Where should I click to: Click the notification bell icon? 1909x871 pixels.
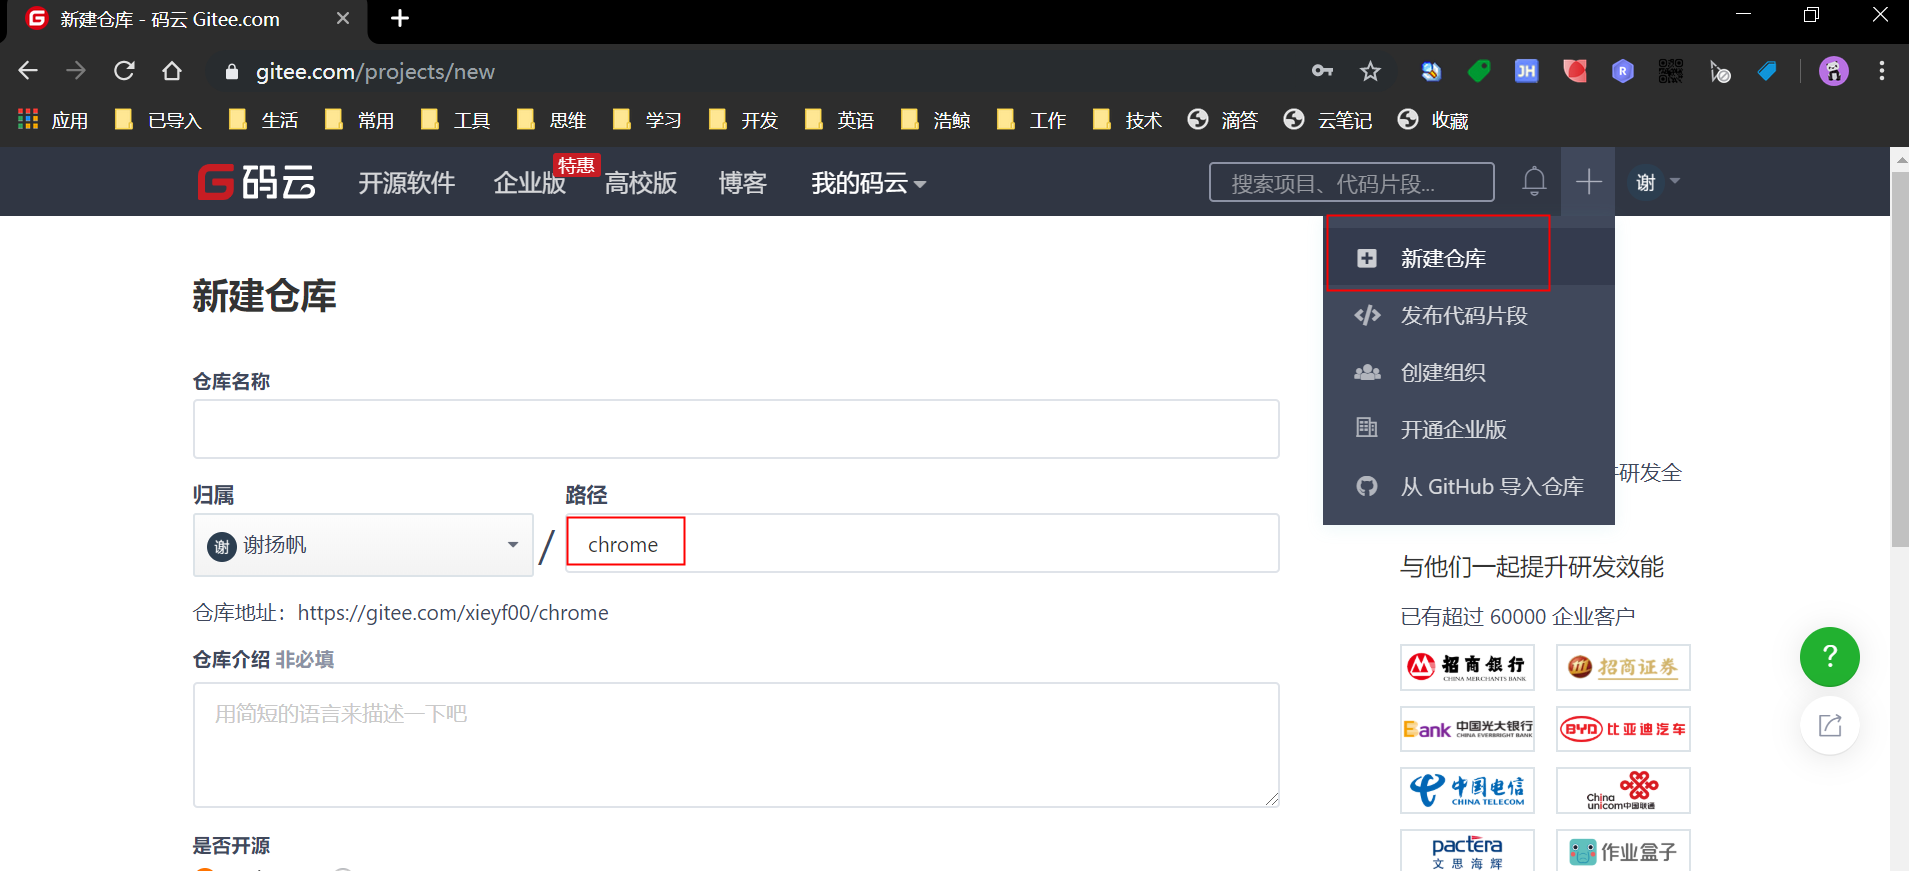[1534, 181]
